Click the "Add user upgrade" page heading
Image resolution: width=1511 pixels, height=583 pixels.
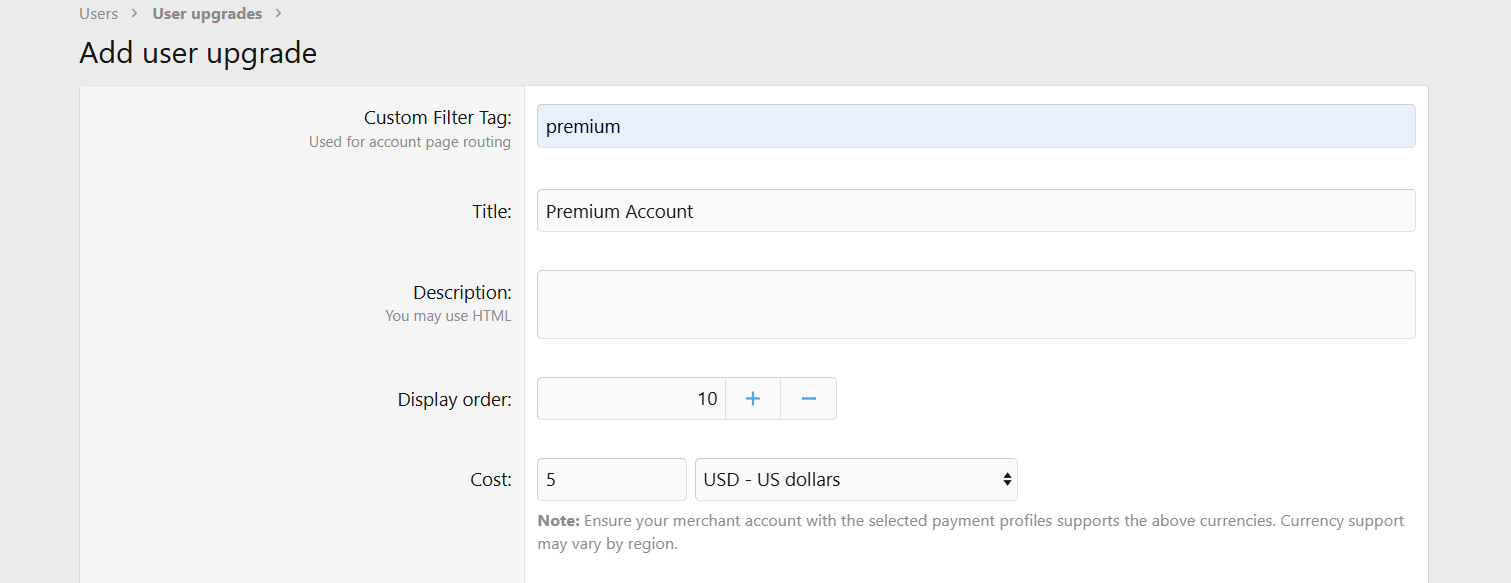click(198, 53)
